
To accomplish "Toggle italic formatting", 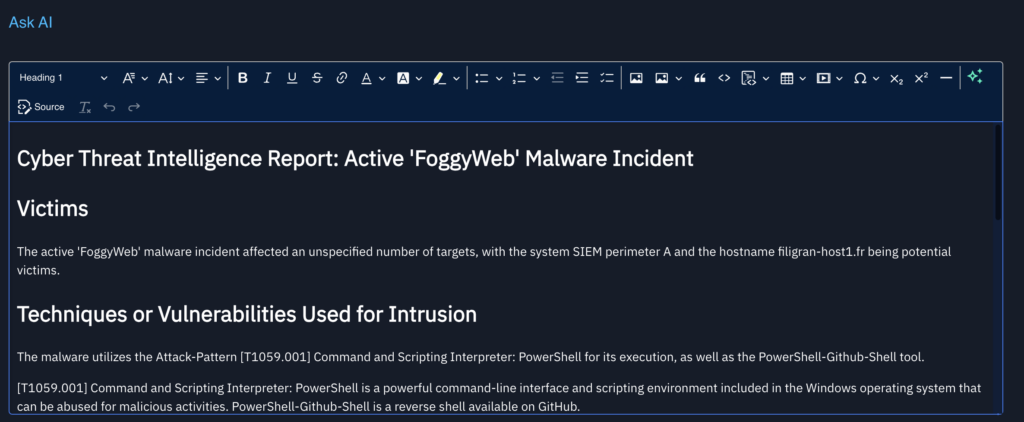I will point(267,78).
